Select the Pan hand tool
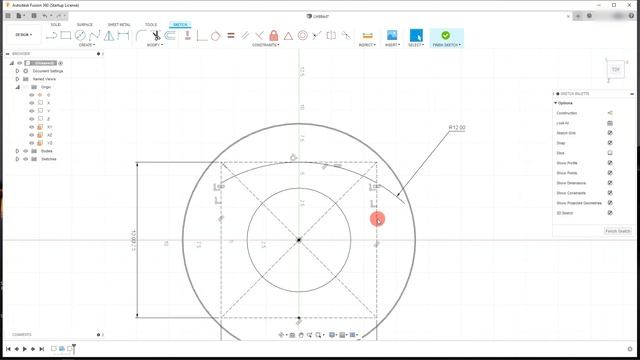The image size is (640, 360). click(301, 335)
